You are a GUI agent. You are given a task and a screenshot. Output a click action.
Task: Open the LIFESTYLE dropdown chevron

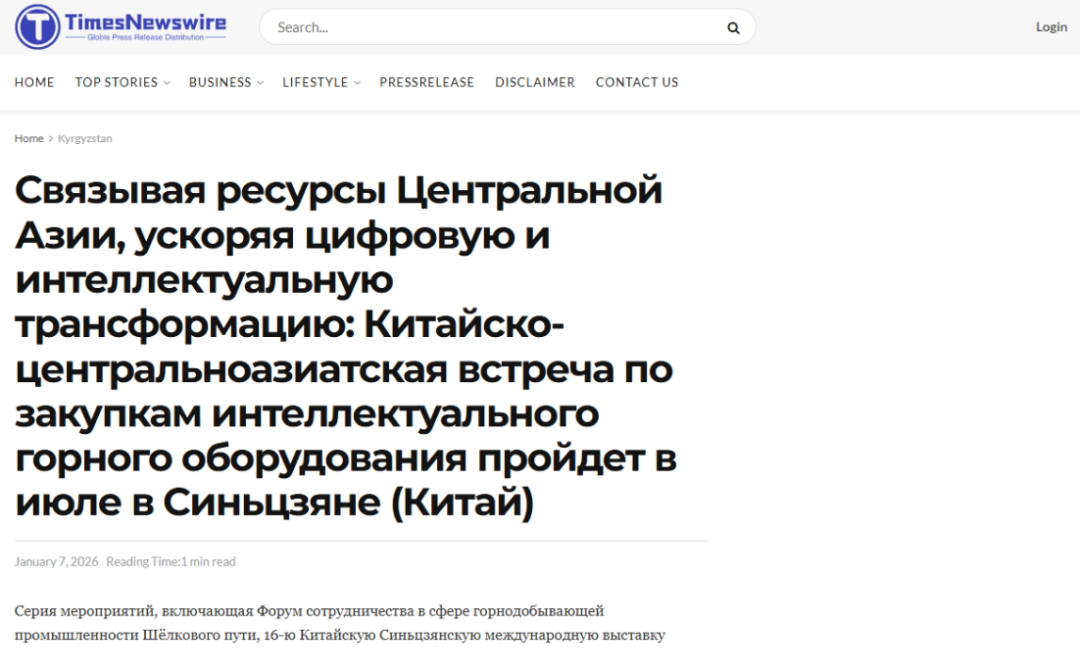point(357,83)
